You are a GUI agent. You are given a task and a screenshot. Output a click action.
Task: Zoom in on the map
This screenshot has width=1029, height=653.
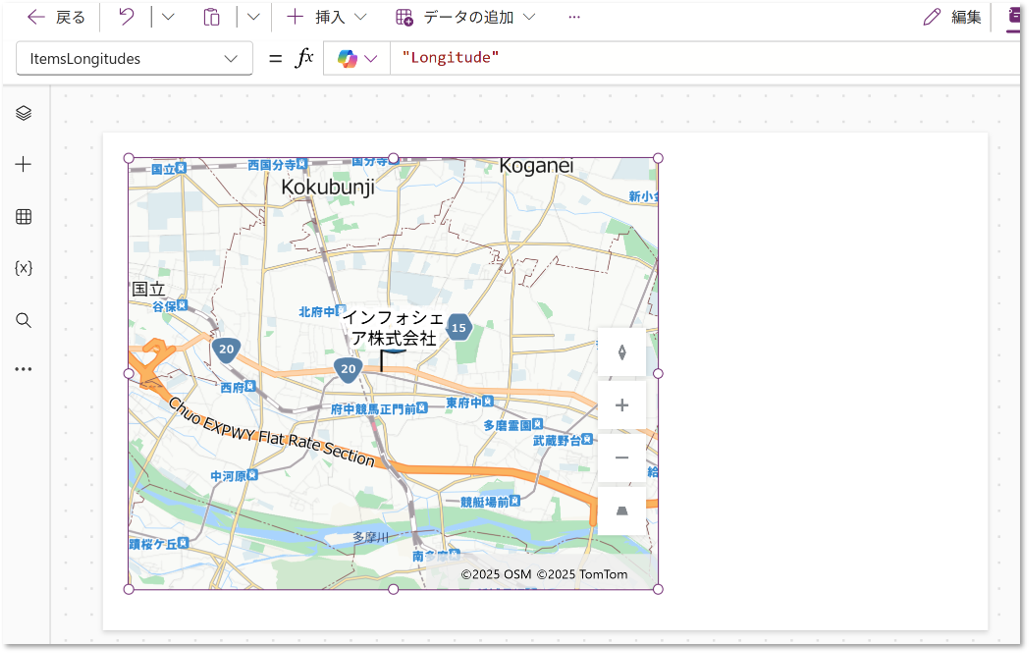point(622,405)
